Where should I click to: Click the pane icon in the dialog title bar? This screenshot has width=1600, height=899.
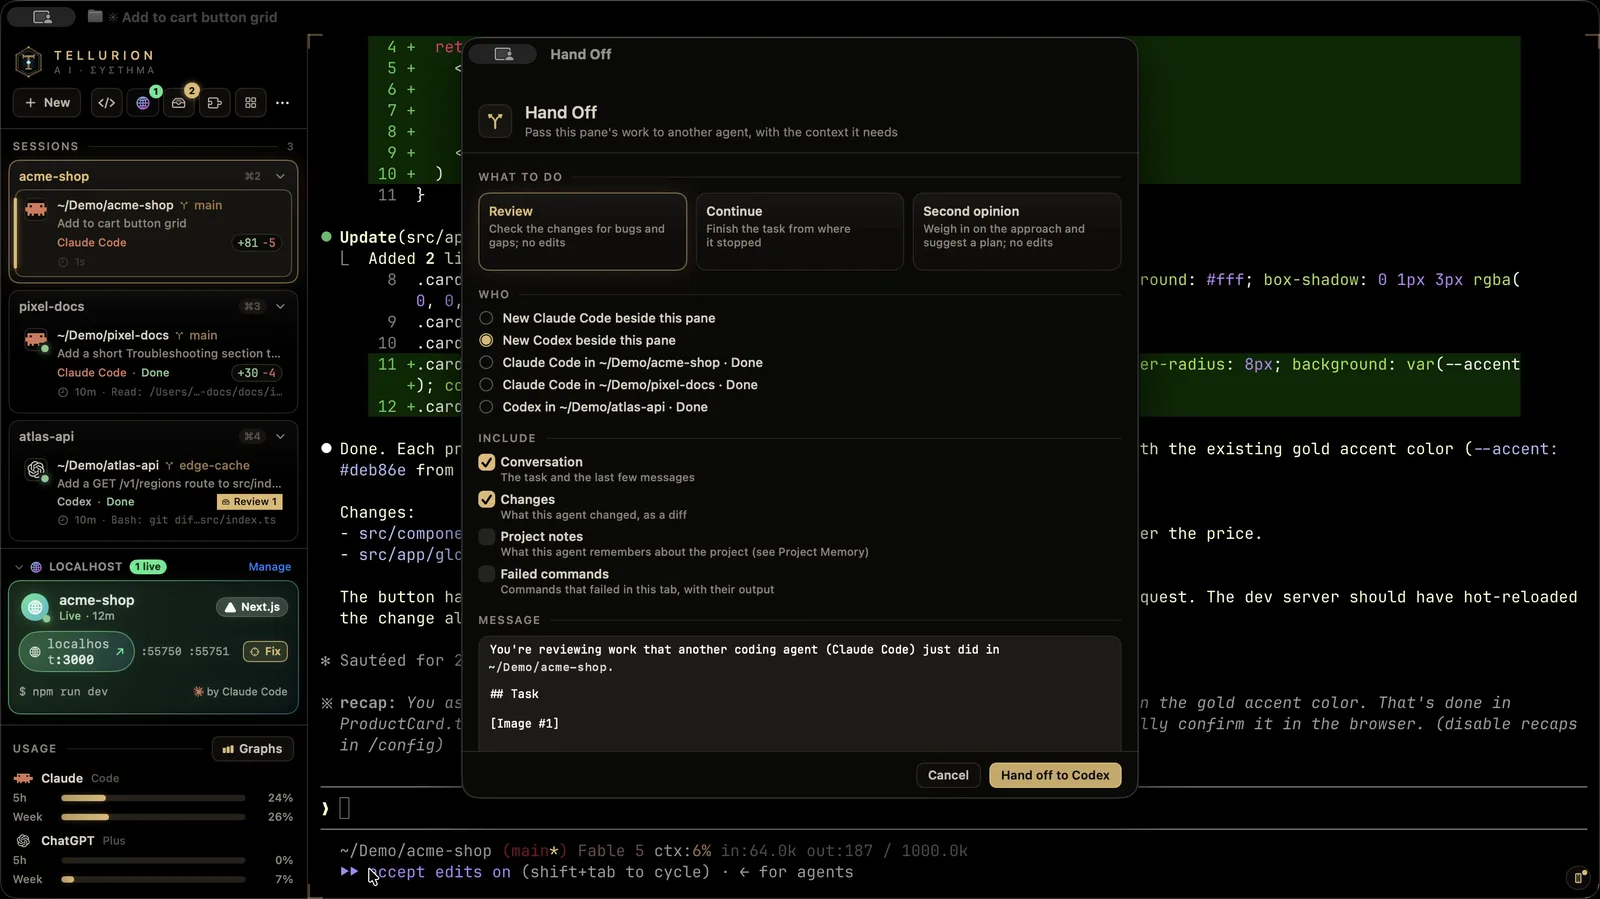503,54
